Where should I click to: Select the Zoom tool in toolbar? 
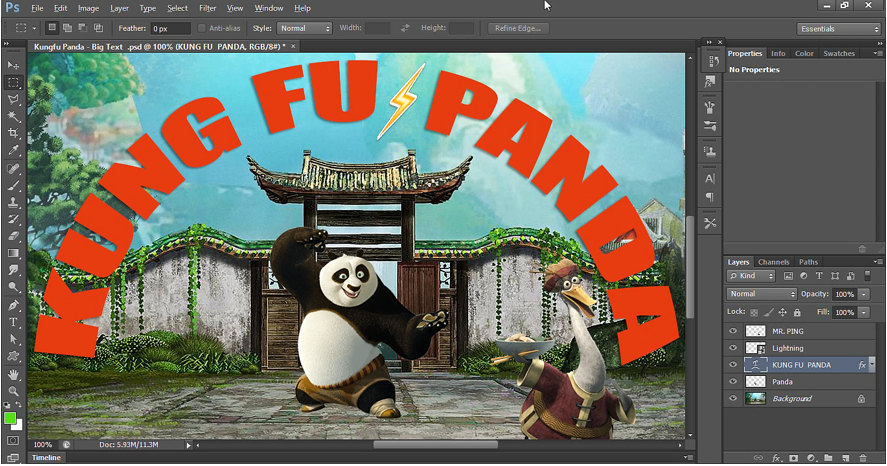(x=13, y=391)
